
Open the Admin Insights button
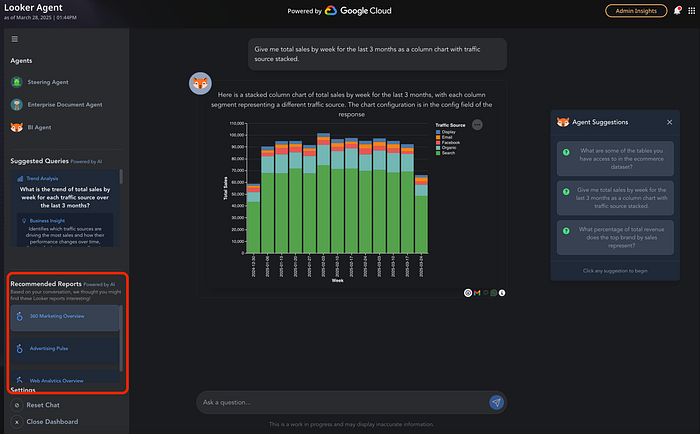(636, 11)
